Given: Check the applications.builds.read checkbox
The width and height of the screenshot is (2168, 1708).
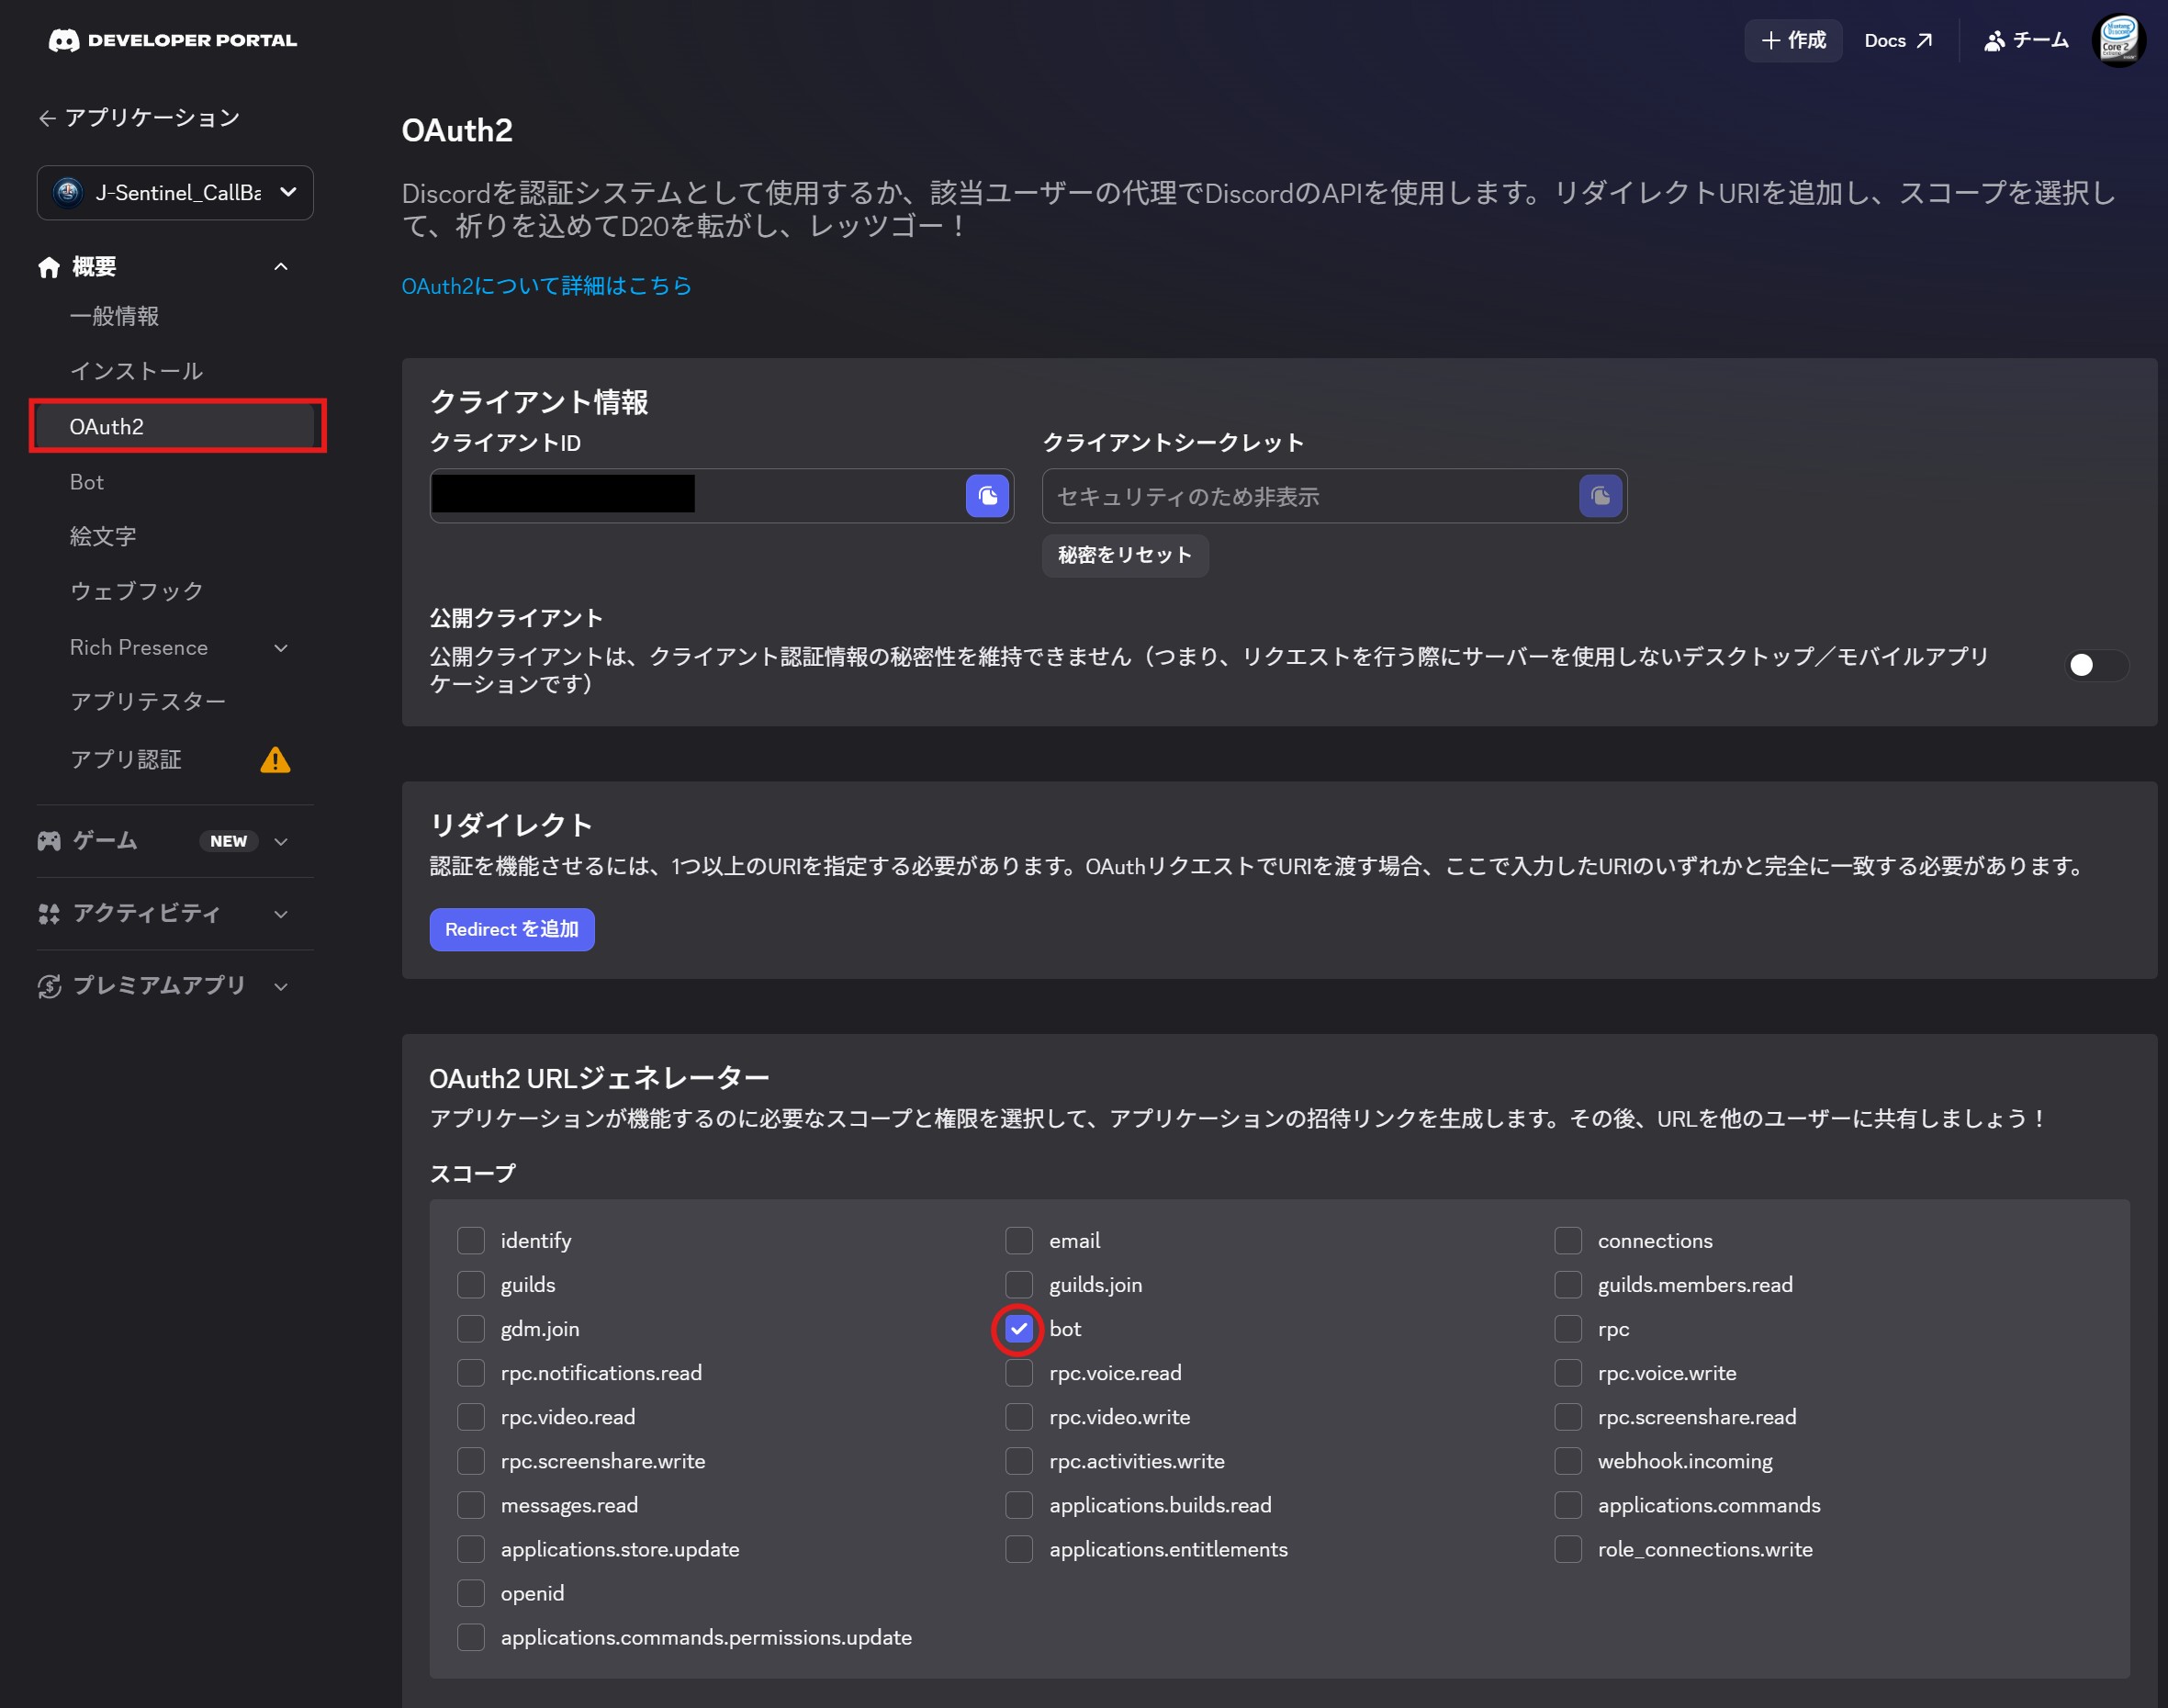Looking at the screenshot, I should (1018, 1505).
